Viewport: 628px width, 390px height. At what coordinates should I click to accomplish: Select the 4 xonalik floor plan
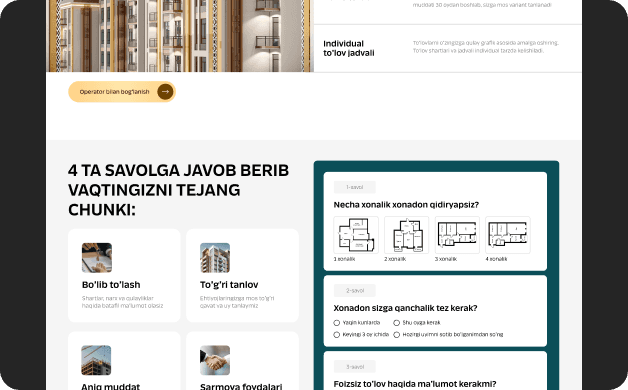coord(508,235)
